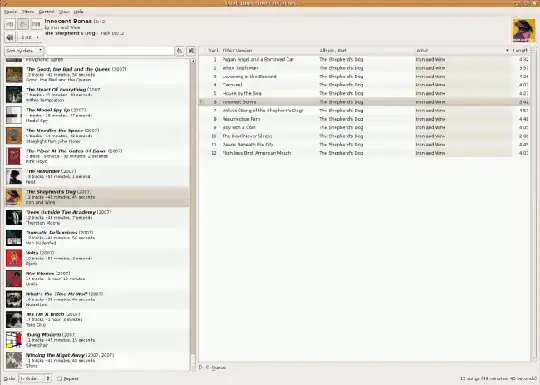Viewport: 540px width, 385px height.
Task: Sort songs by the Length column
Action: [x=520, y=51]
